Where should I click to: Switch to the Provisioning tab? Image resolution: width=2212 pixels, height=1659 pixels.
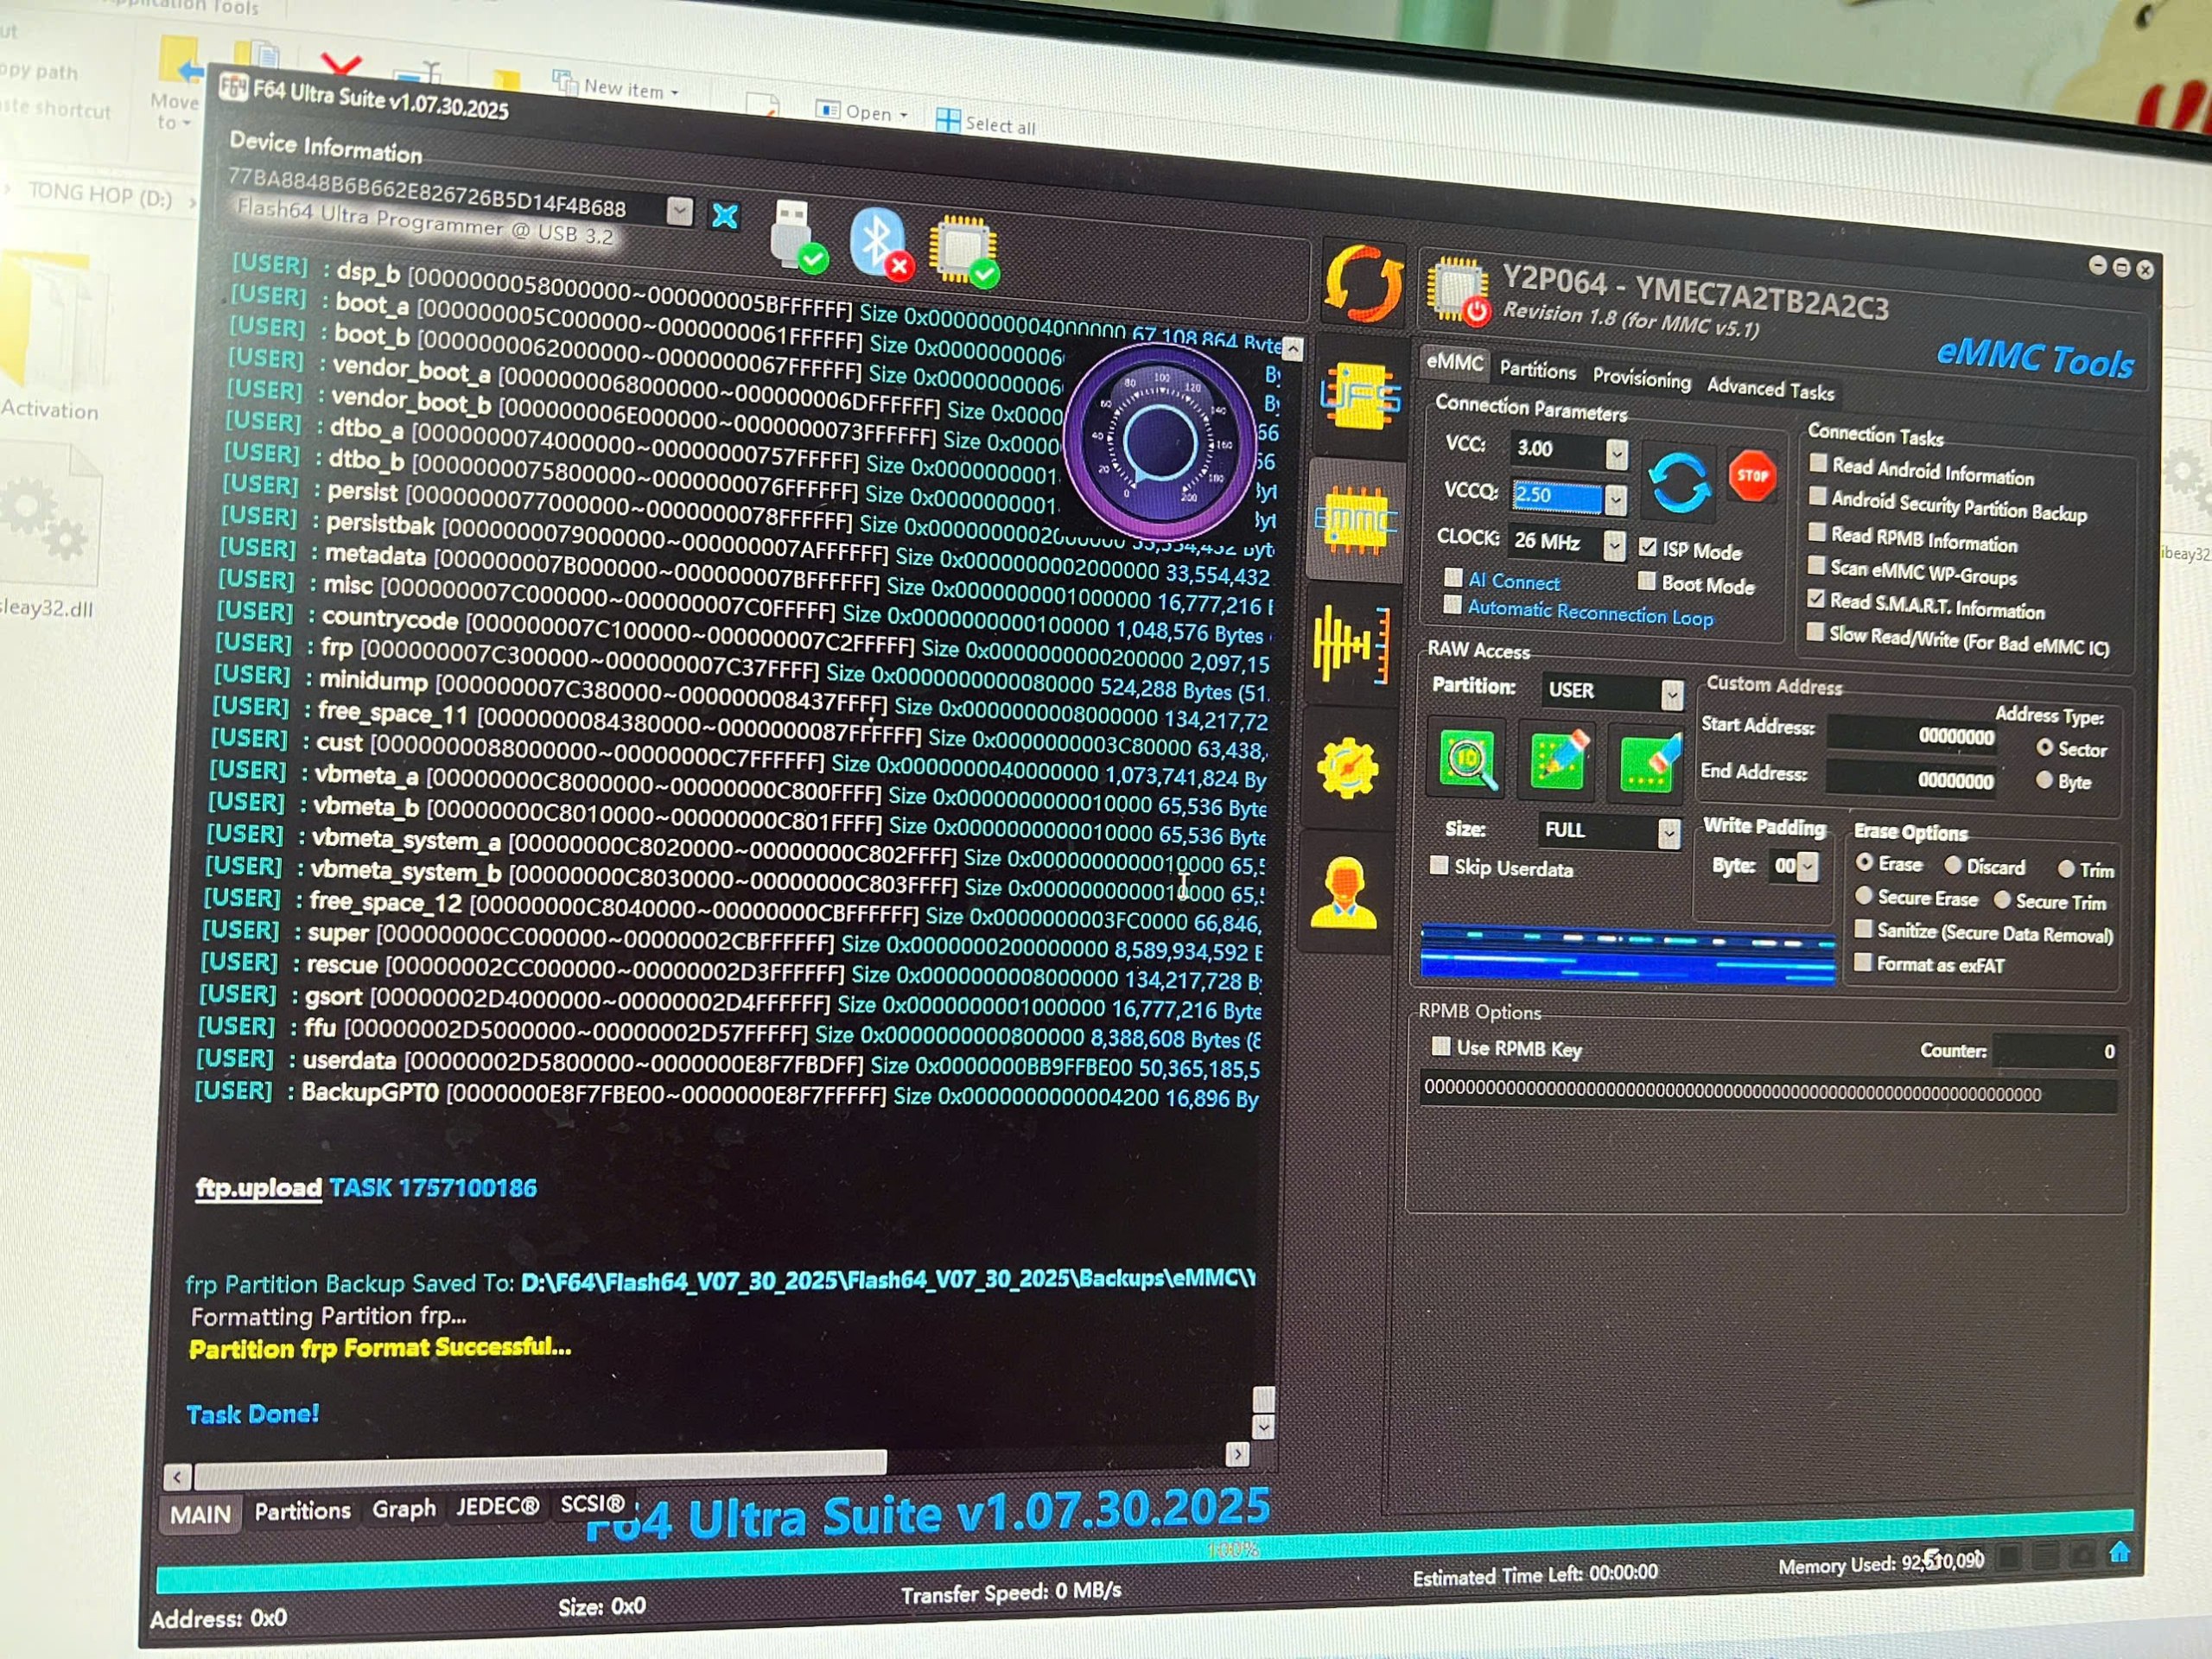1641,378
